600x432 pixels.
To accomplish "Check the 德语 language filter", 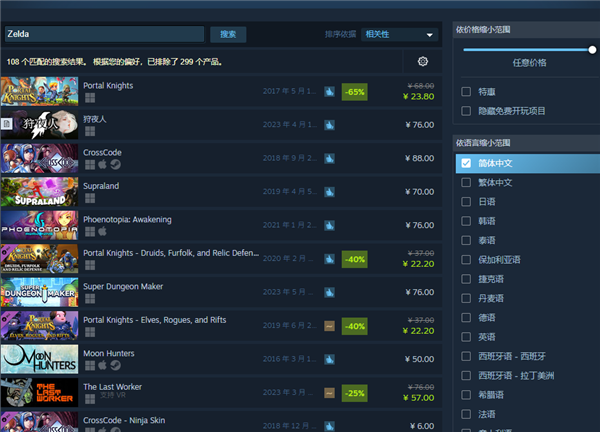I will (x=466, y=317).
